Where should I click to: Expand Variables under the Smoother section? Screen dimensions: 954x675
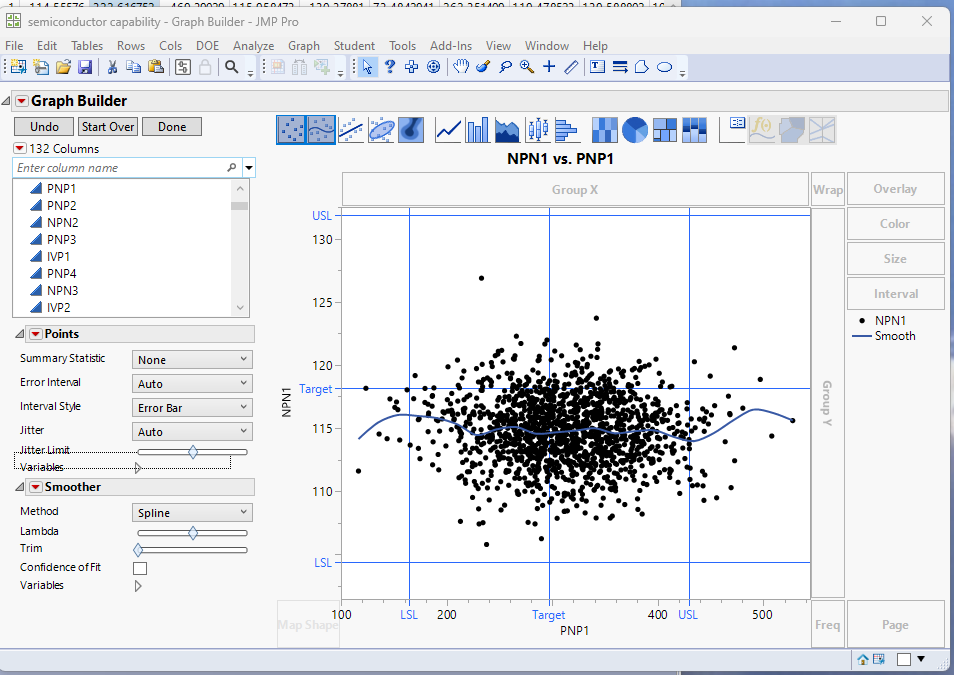click(138, 586)
